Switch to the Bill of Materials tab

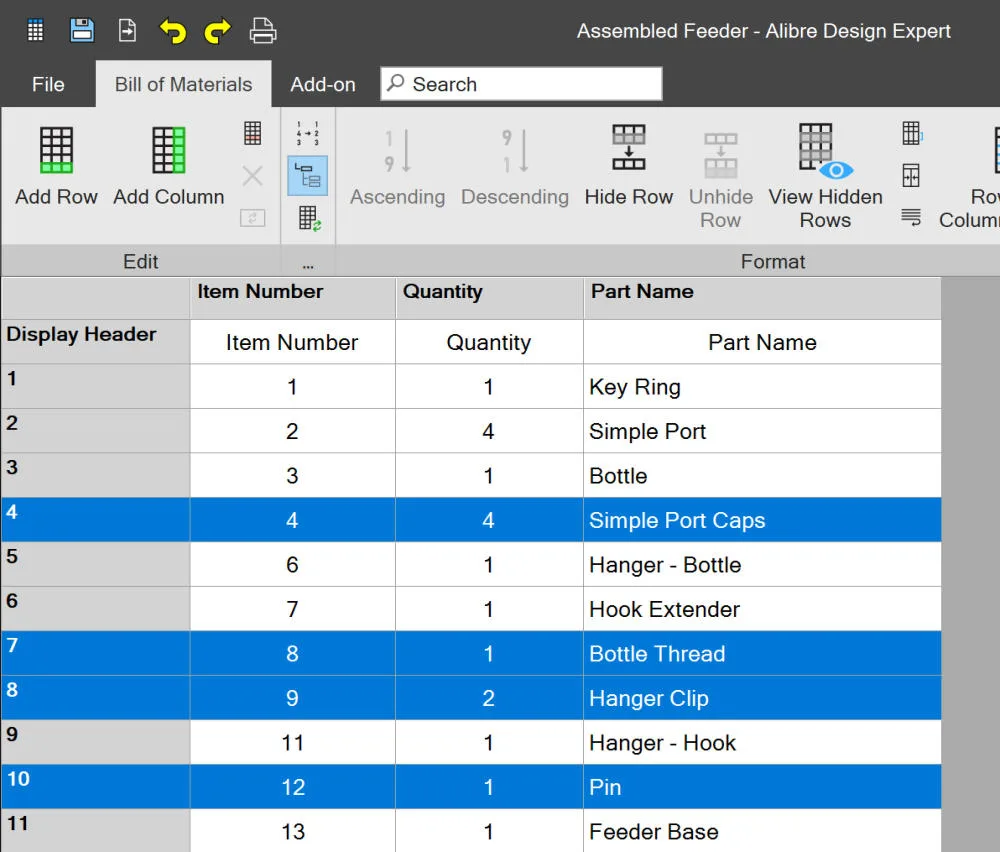(x=184, y=84)
